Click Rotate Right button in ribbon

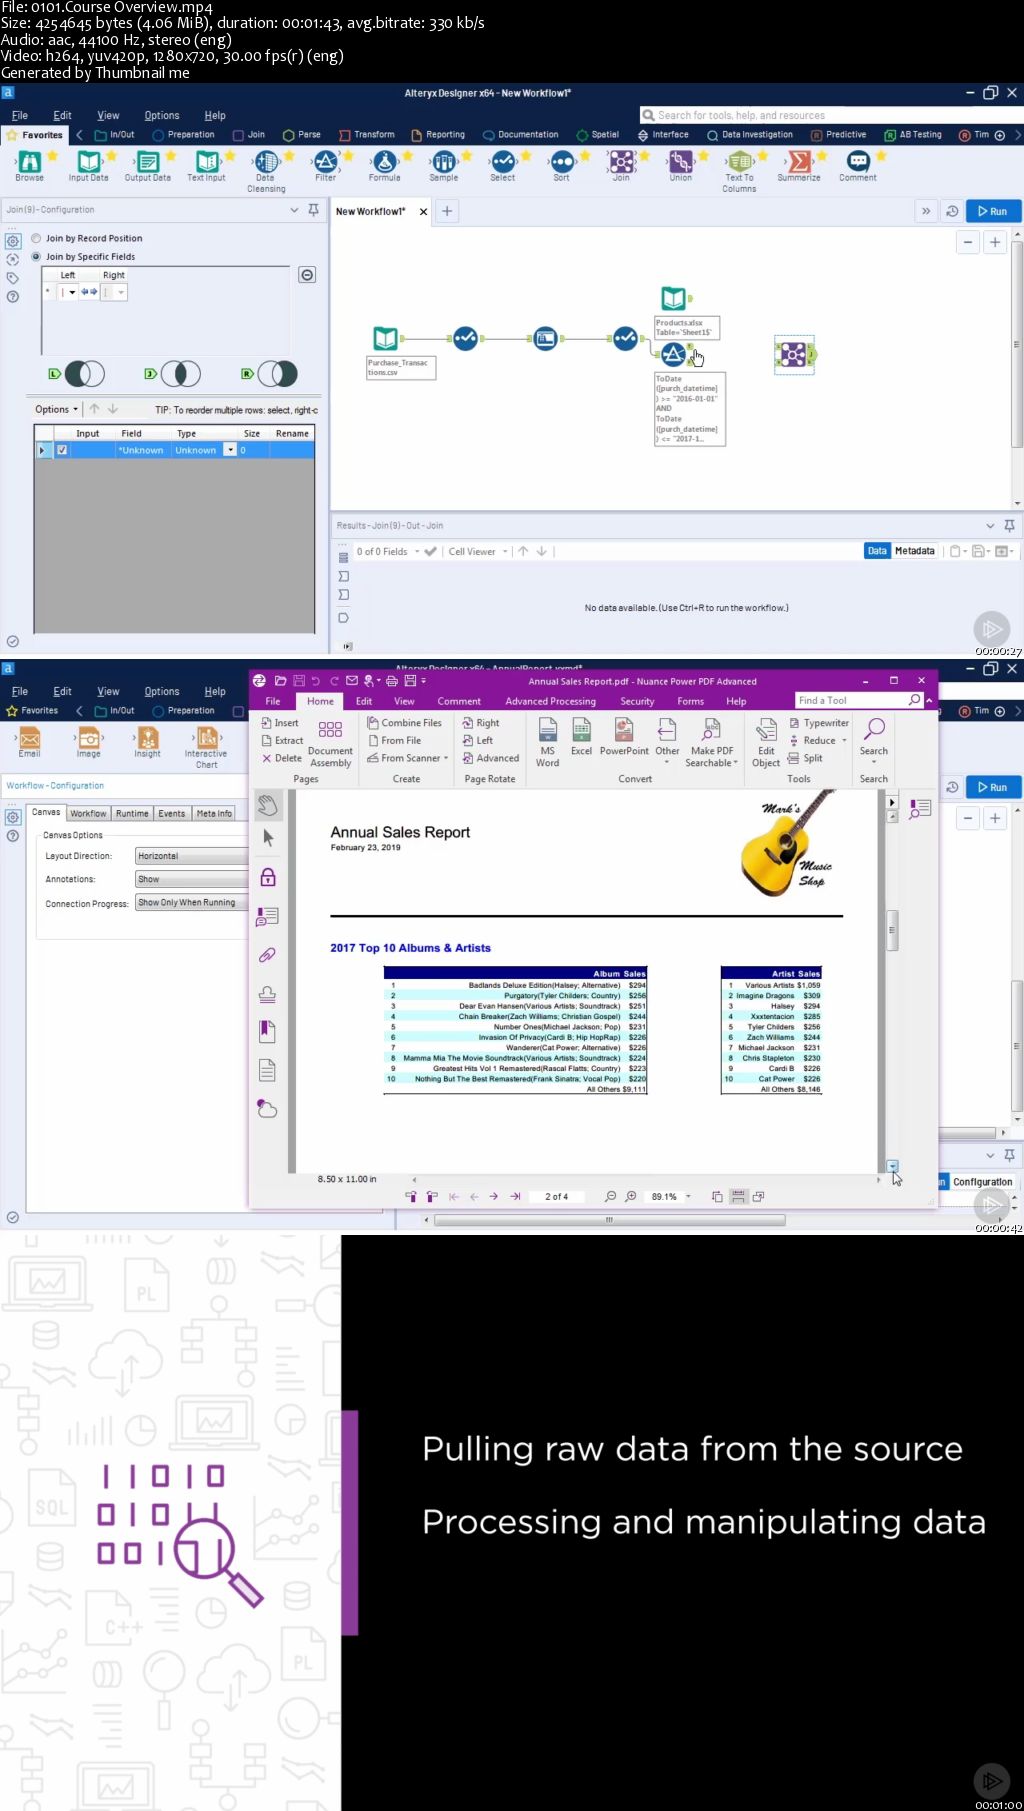(x=481, y=722)
